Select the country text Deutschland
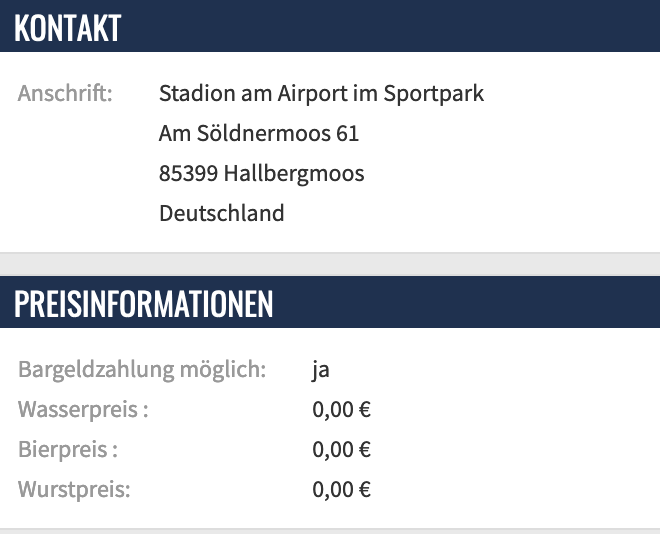This screenshot has width=660, height=534. coord(221,213)
